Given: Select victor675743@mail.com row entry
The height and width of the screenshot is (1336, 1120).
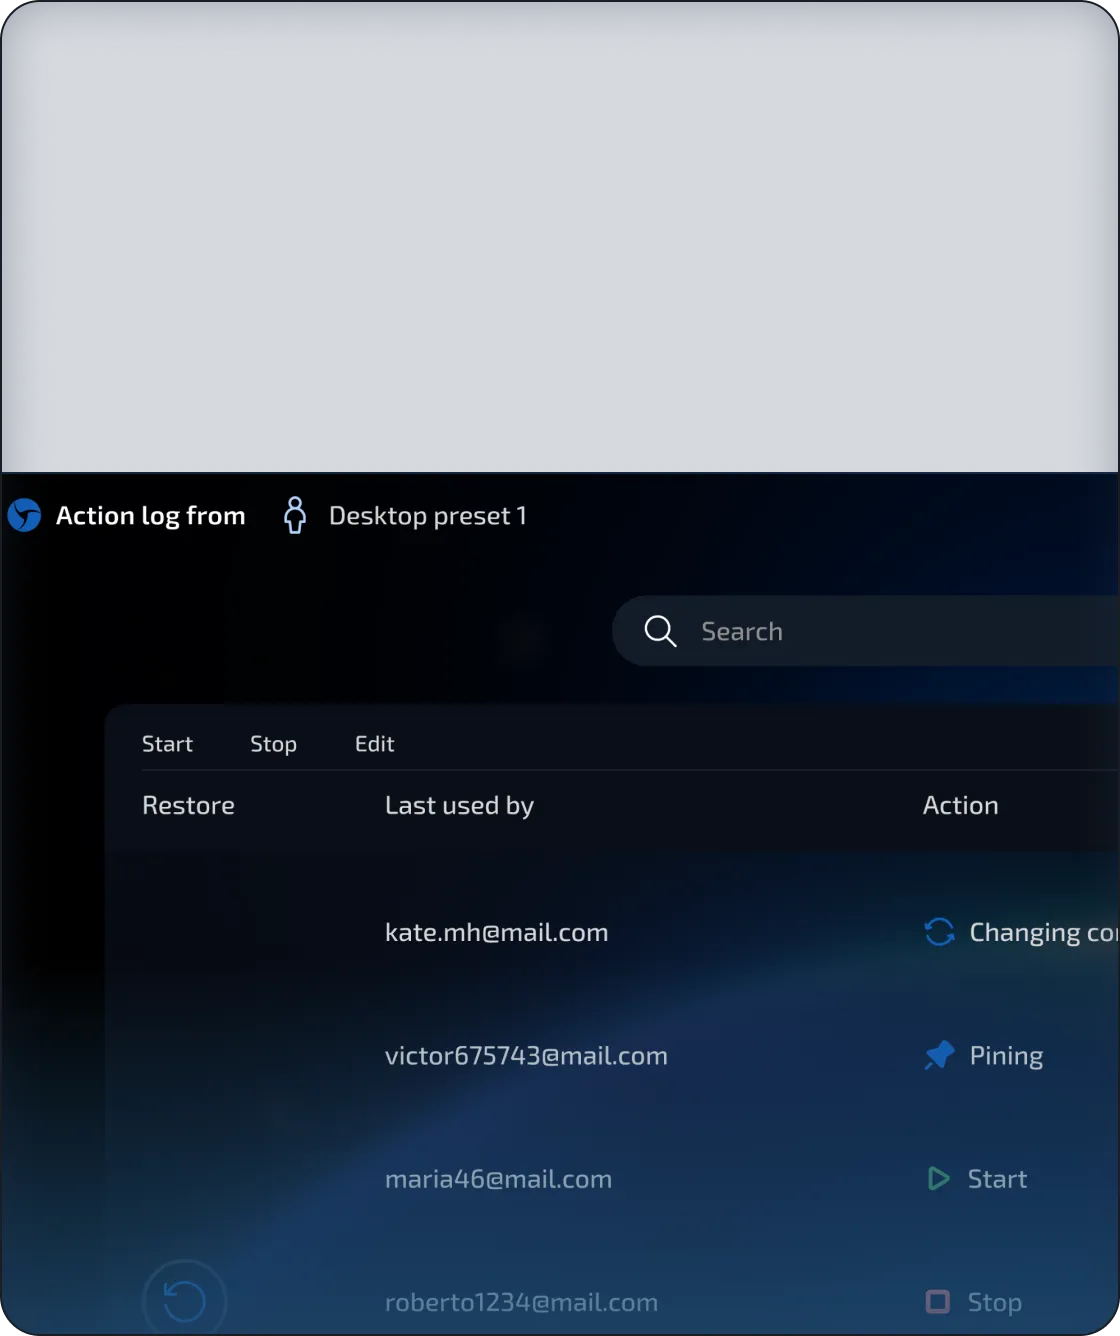Looking at the screenshot, I should coord(526,1056).
